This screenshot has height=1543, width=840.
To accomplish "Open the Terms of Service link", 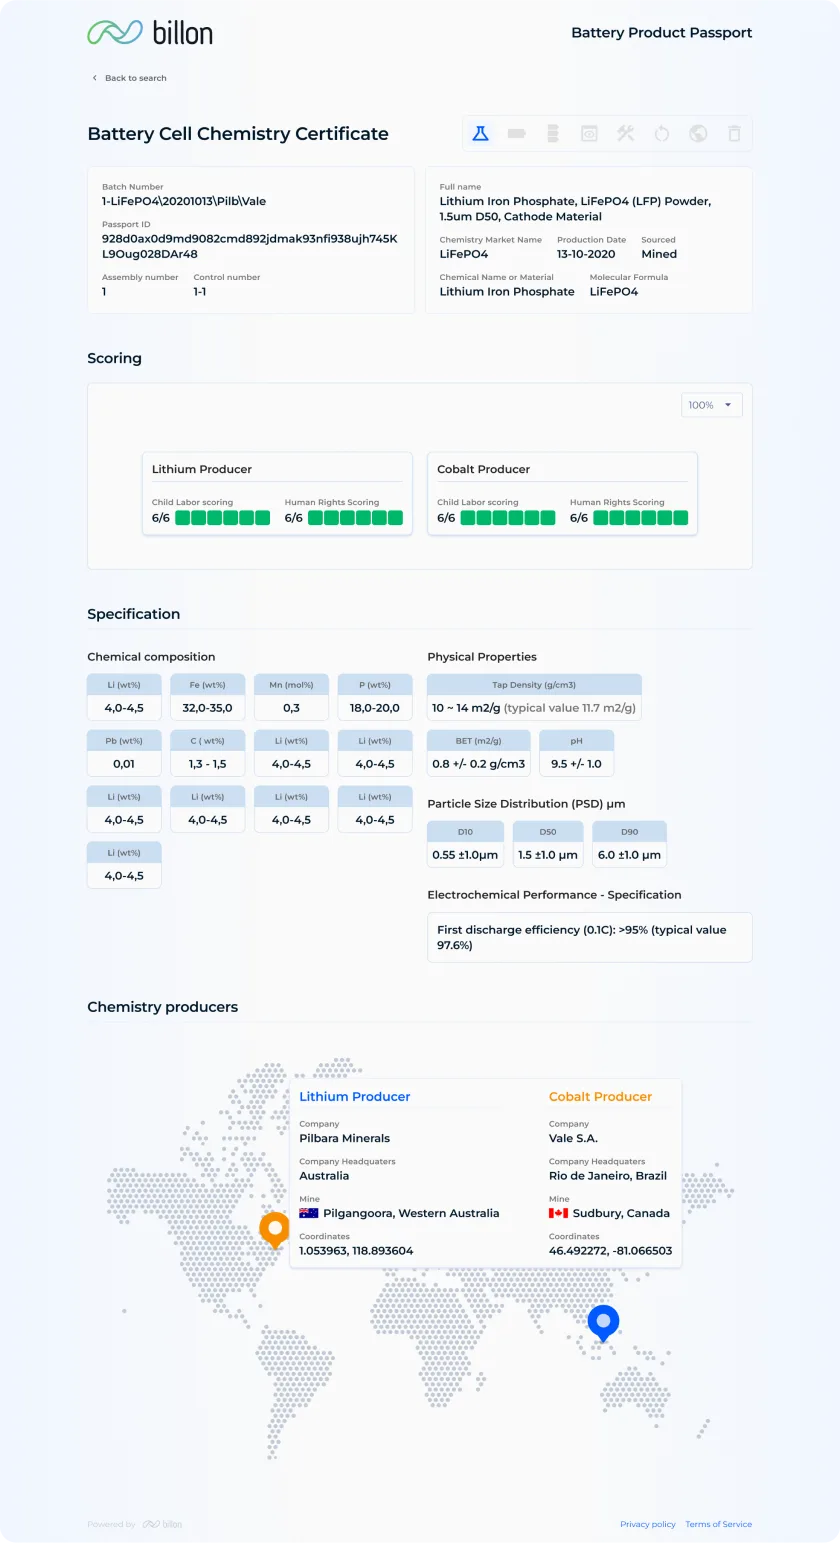I will [718, 1524].
